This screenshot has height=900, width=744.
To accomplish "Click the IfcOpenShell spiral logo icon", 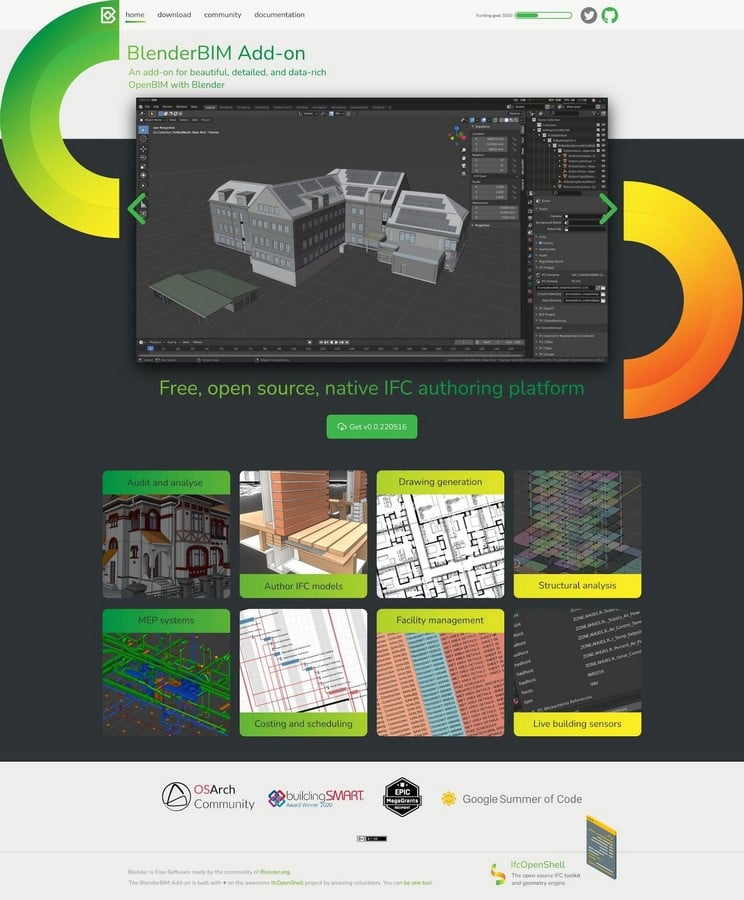I will (x=497, y=875).
